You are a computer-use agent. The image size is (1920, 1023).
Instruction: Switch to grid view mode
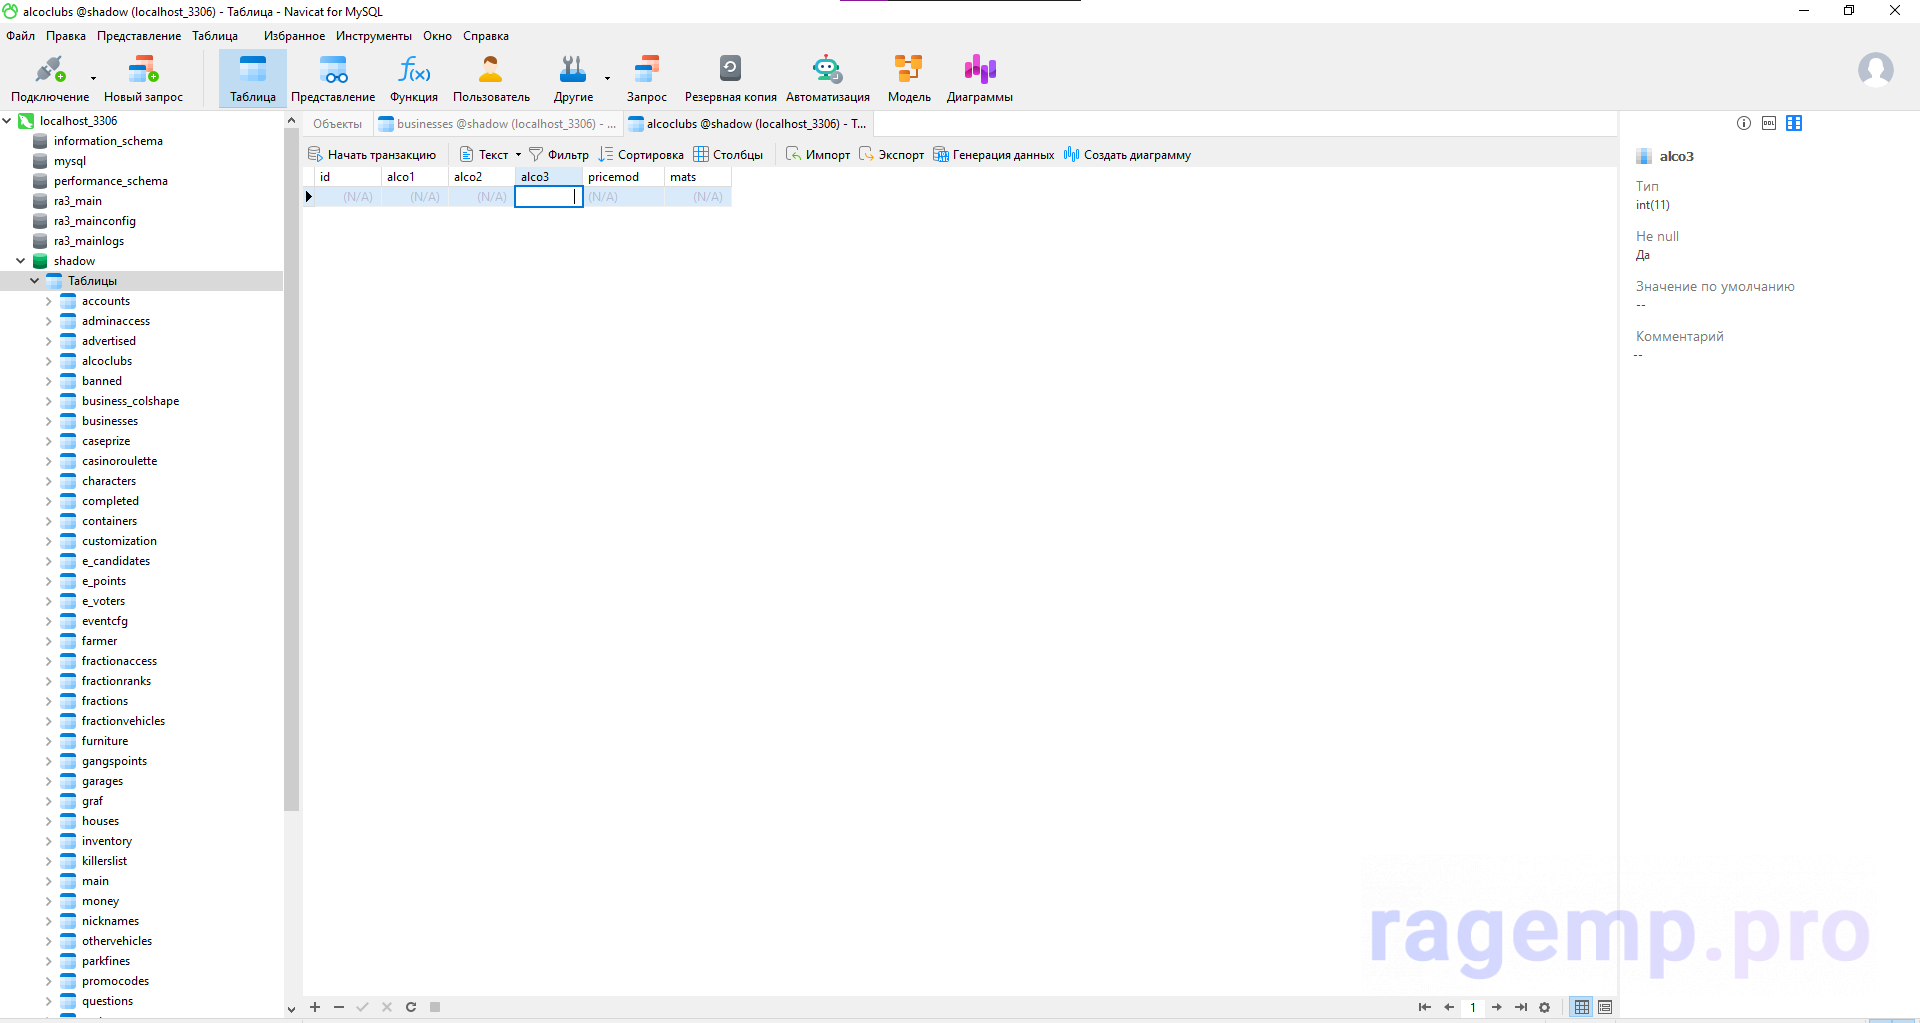(x=1582, y=1007)
